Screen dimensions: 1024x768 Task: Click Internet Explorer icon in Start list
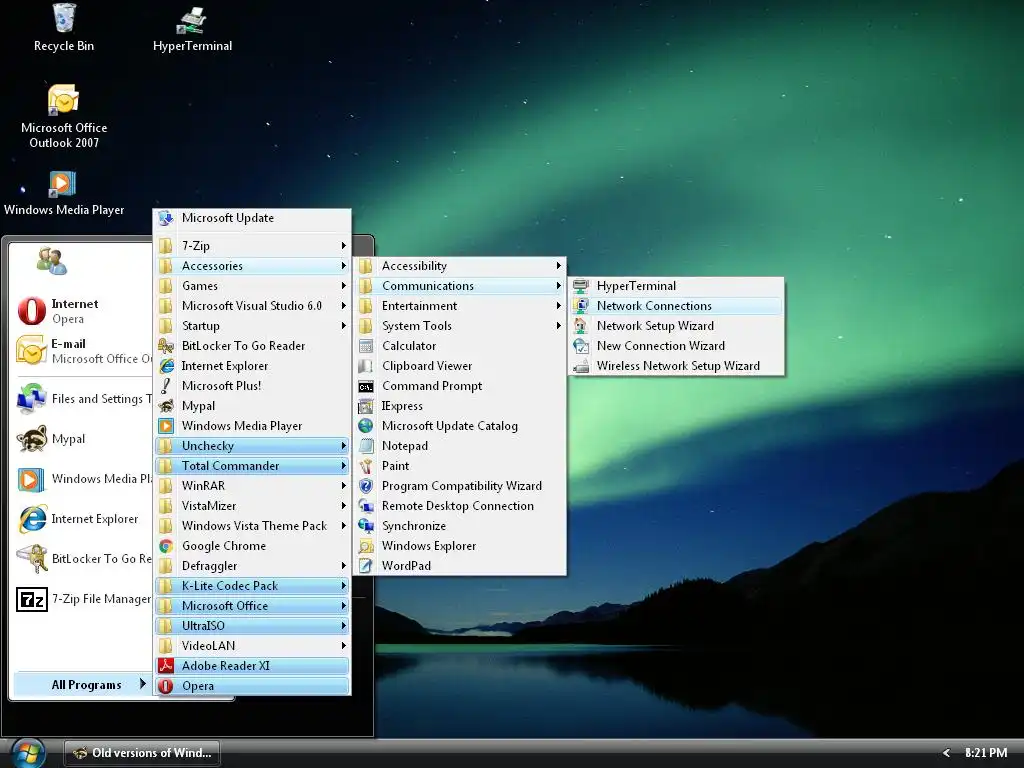[31, 519]
